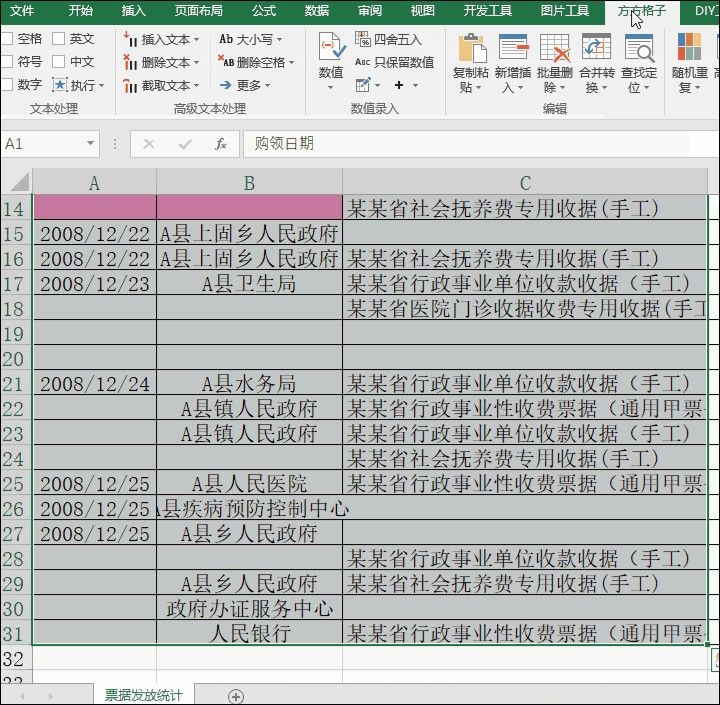Image resolution: width=720 pixels, height=705 pixels.
Task: Switch to the 开发工具 tab
Action: tap(488, 10)
